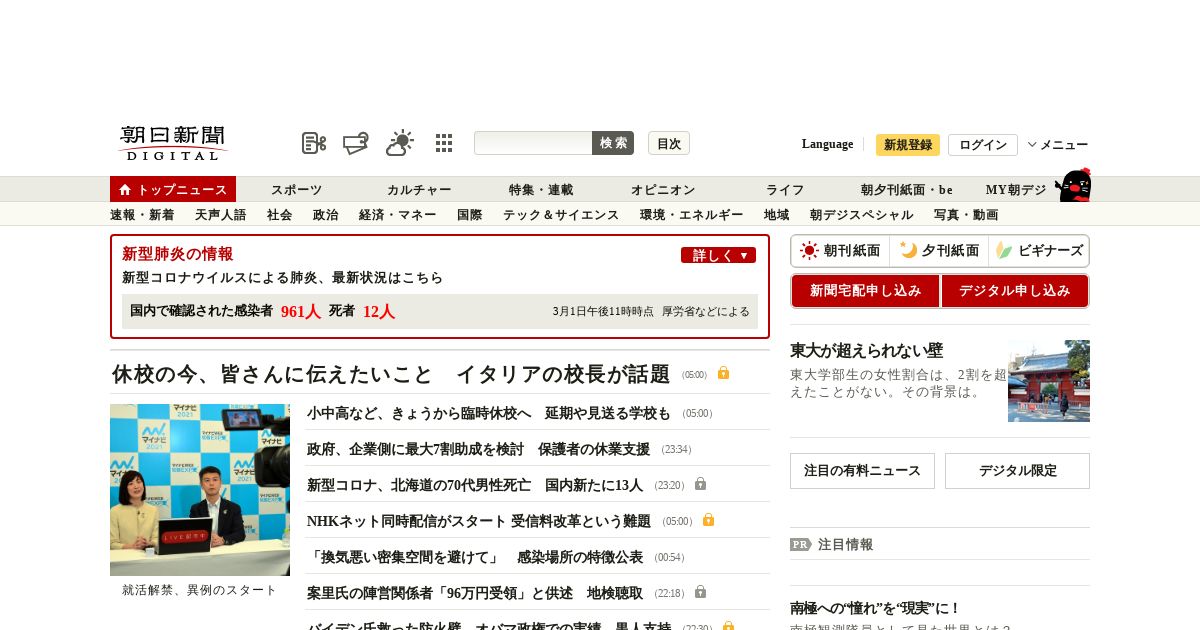The height and width of the screenshot is (630, 1200).
Task: Open 新型コロナウイルスによる肺炎、最新状況 link
Action: (282, 278)
